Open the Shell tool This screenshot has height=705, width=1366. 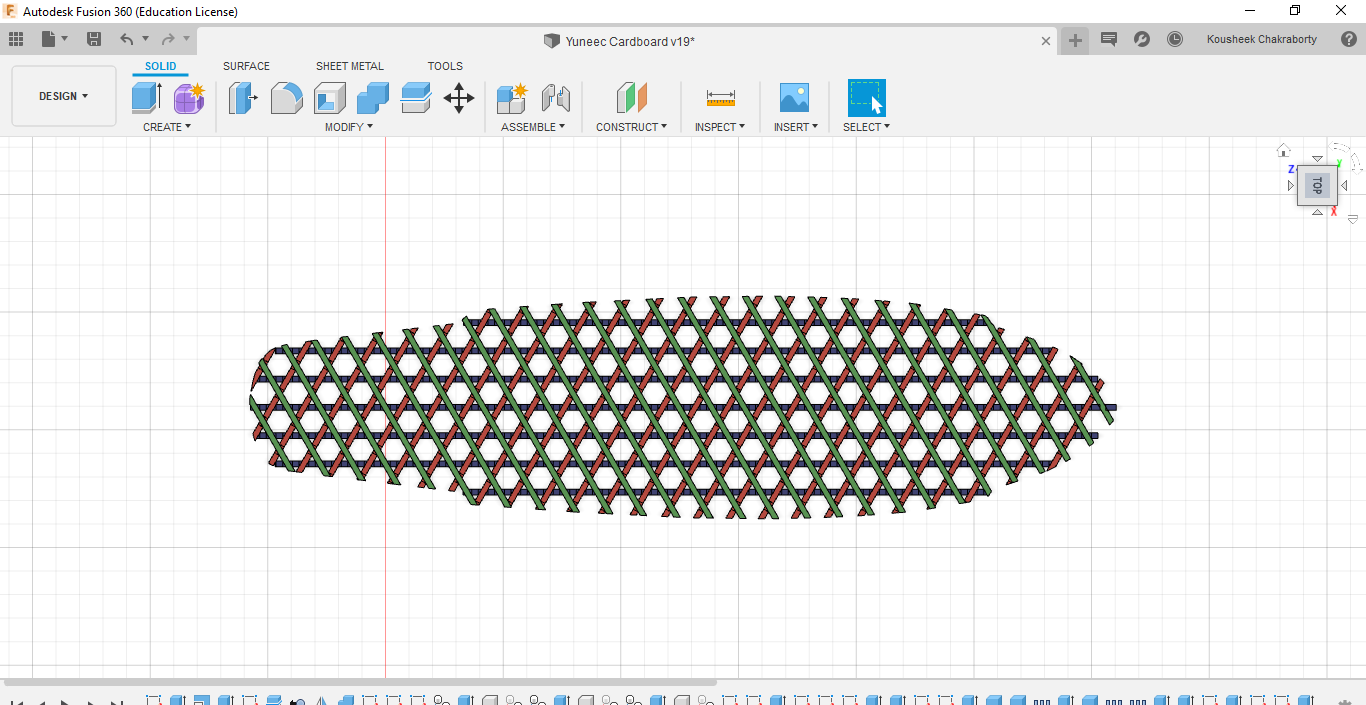(x=330, y=97)
